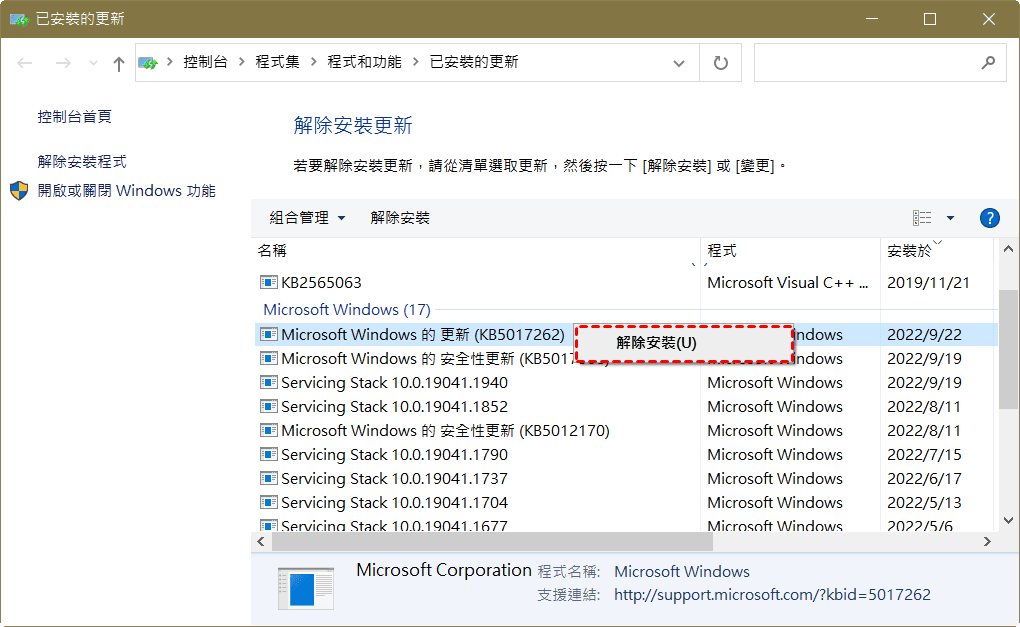The image size is (1020, 627).
Task: Click the 程式集 breadcrumb
Action: pyautogui.click(x=278, y=62)
